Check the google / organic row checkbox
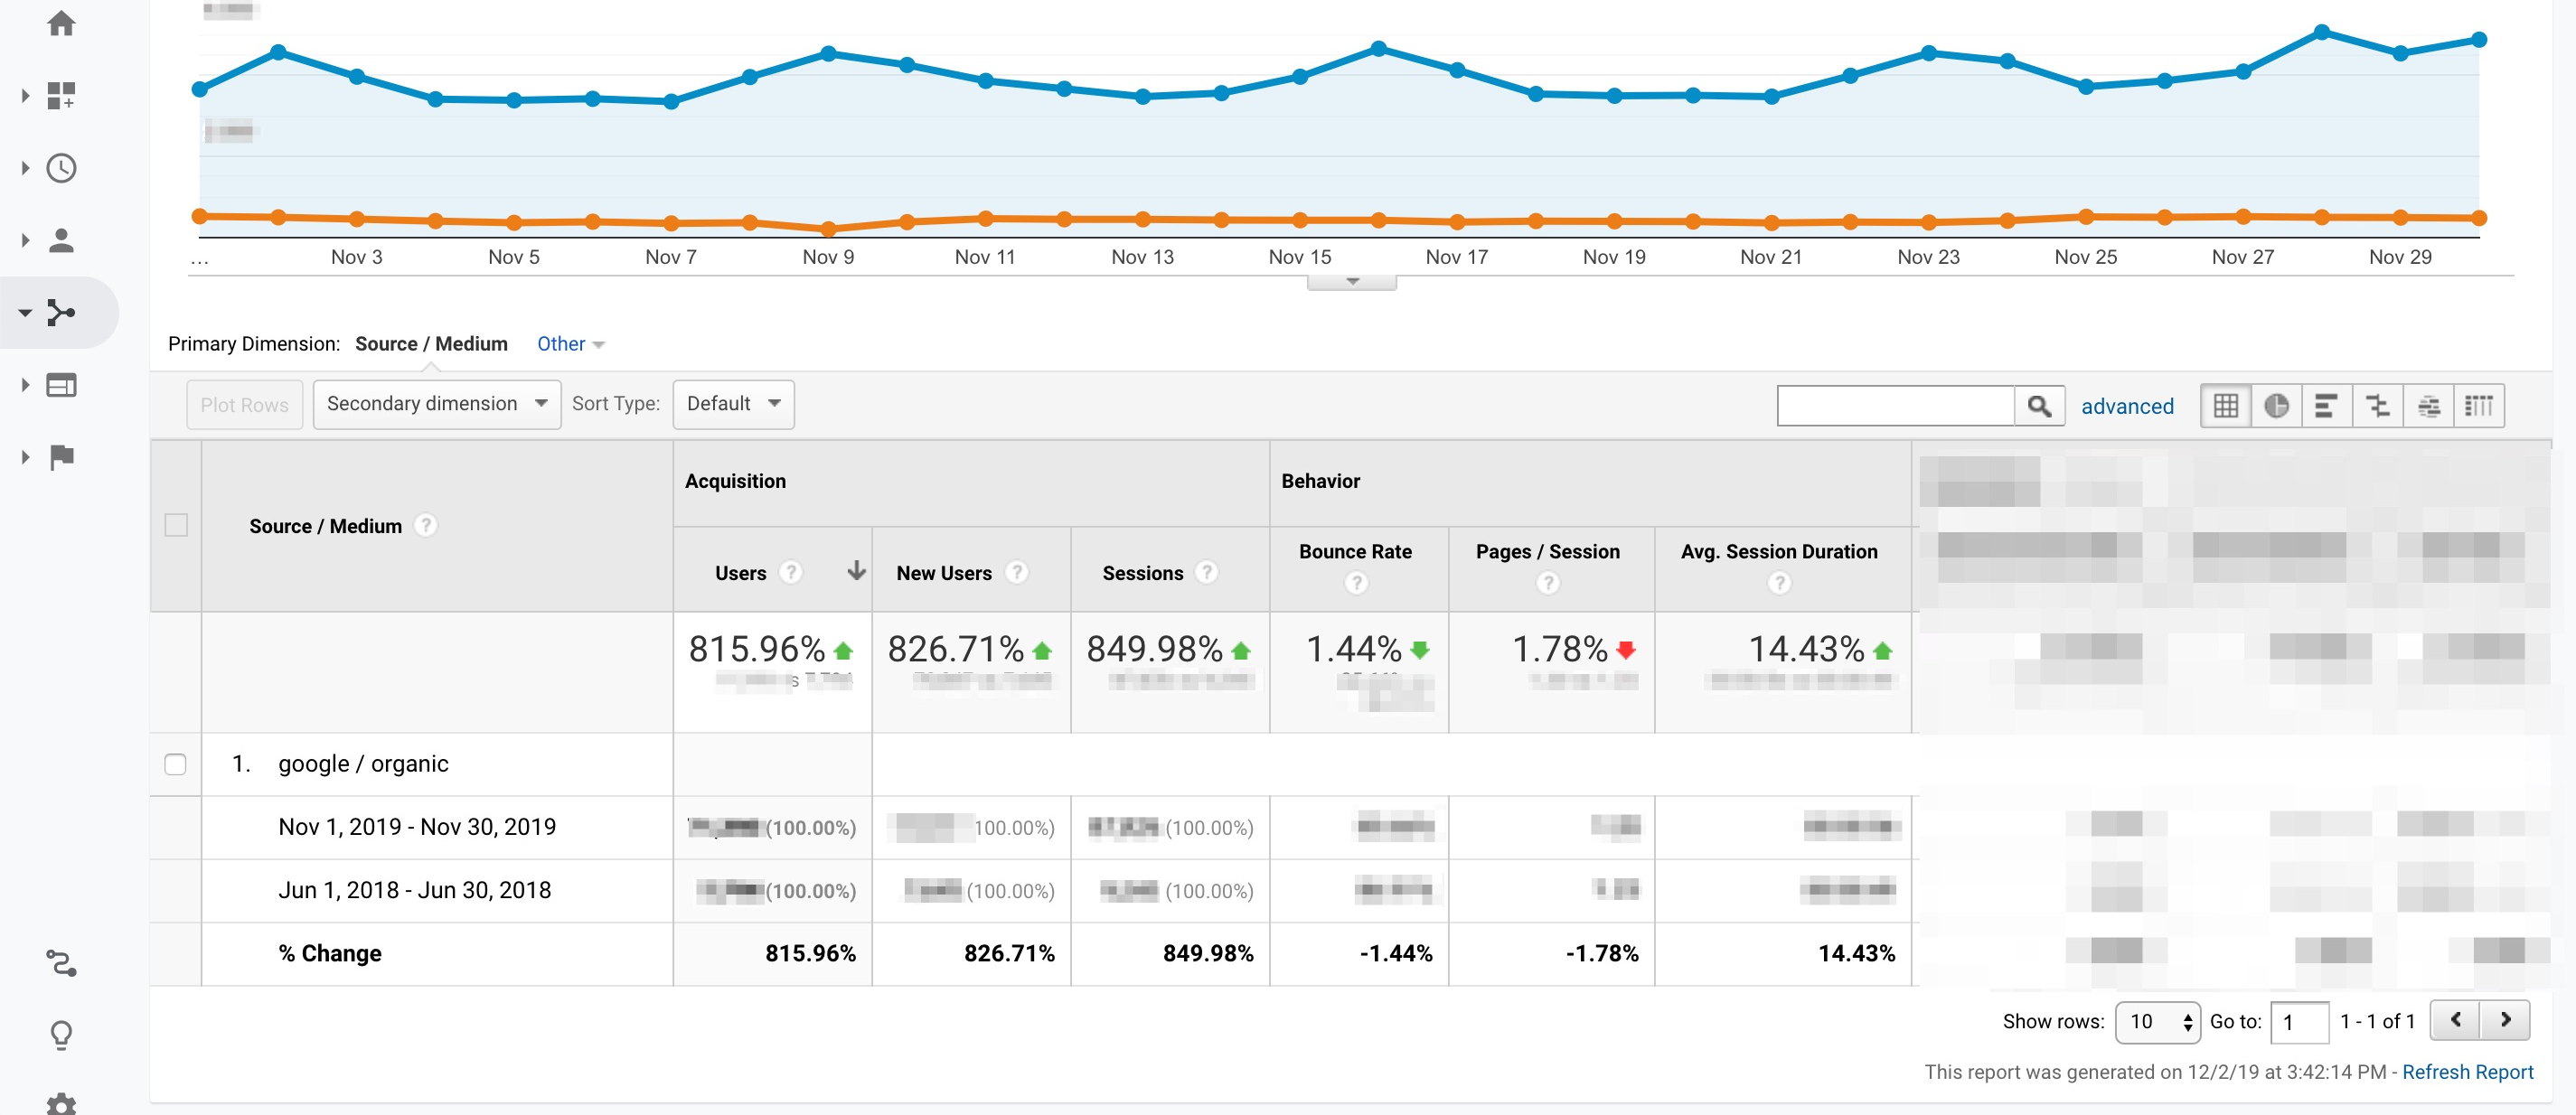 (175, 764)
